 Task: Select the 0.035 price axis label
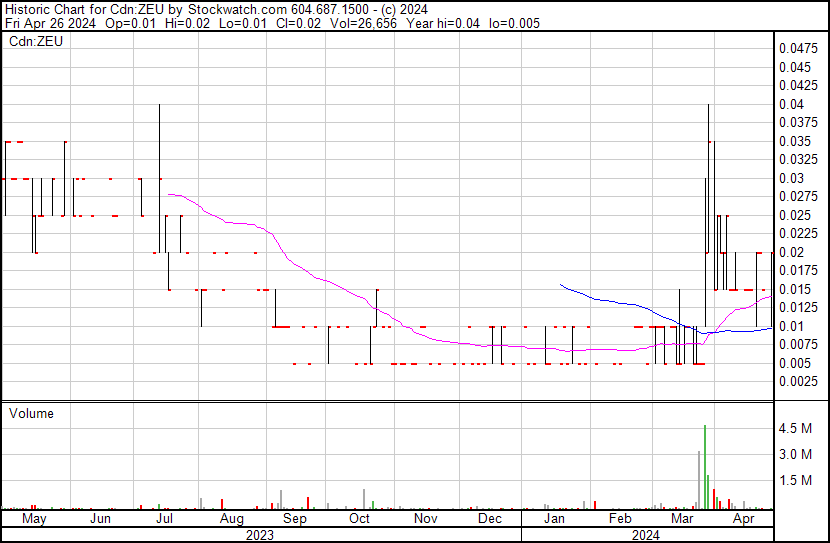(x=795, y=141)
